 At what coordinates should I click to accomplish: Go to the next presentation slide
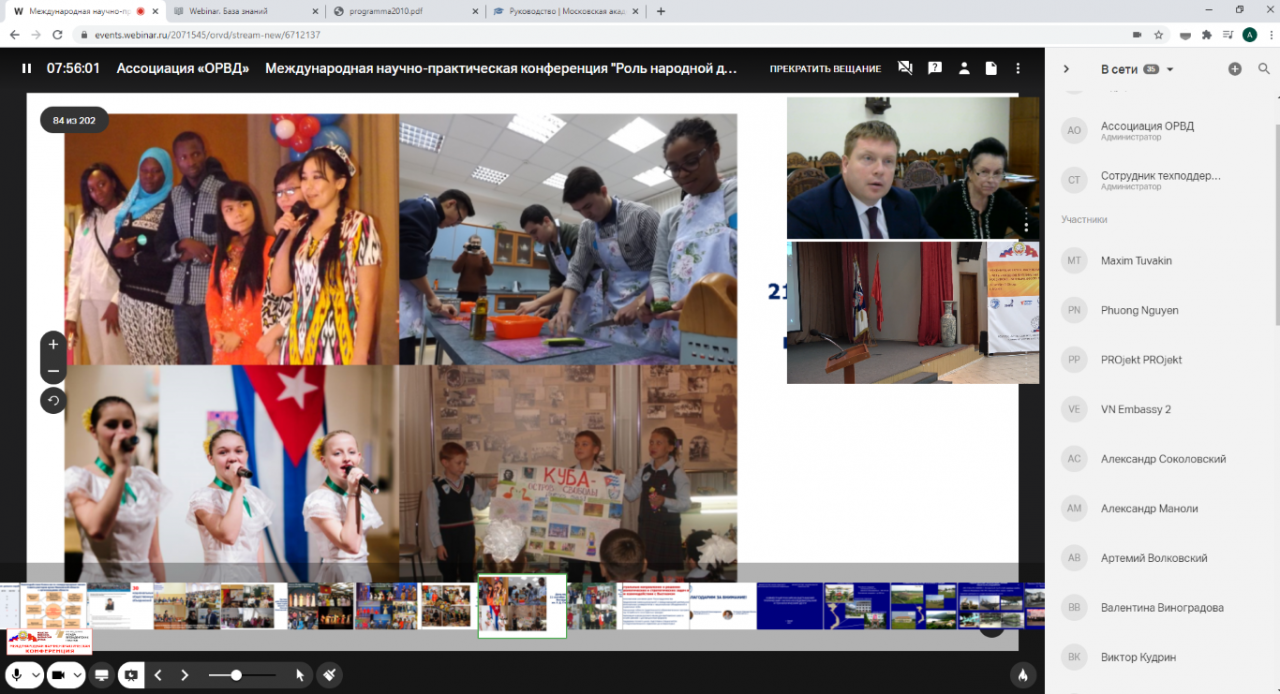coord(185,675)
